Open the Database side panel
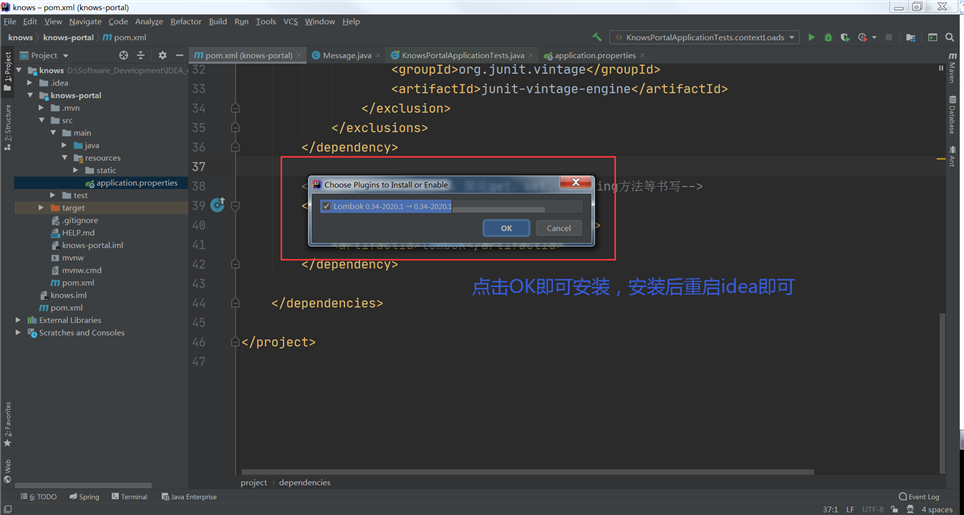This screenshot has width=964, height=515. [952, 115]
